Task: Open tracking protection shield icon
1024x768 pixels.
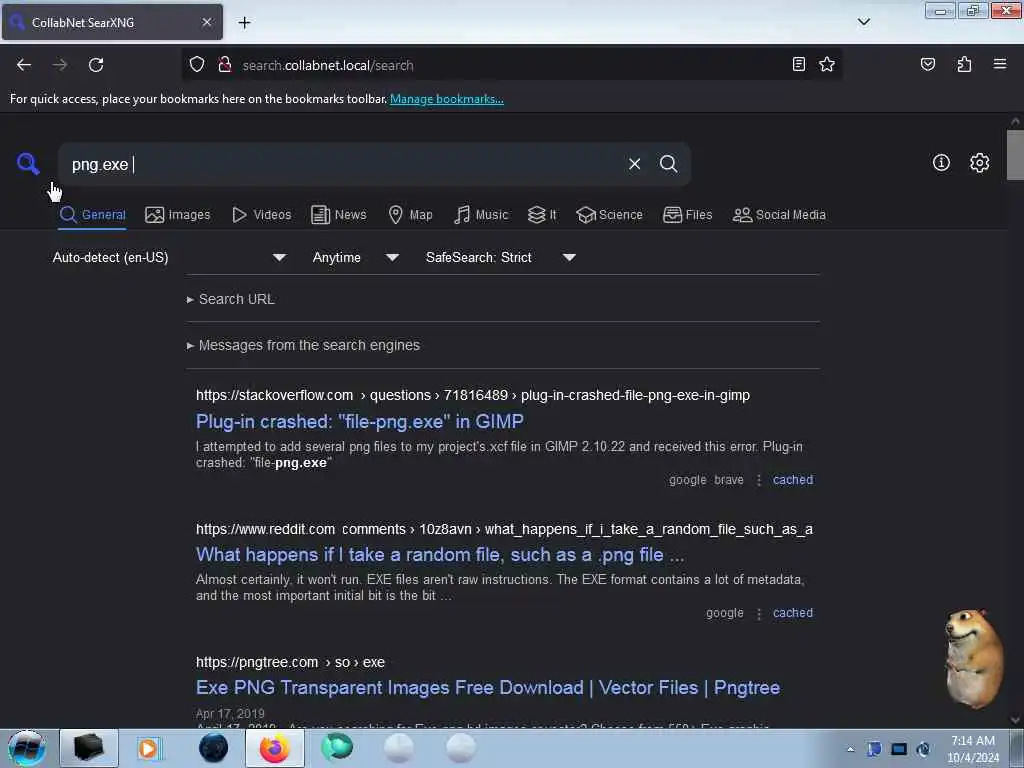Action: [x=197, y=65]
